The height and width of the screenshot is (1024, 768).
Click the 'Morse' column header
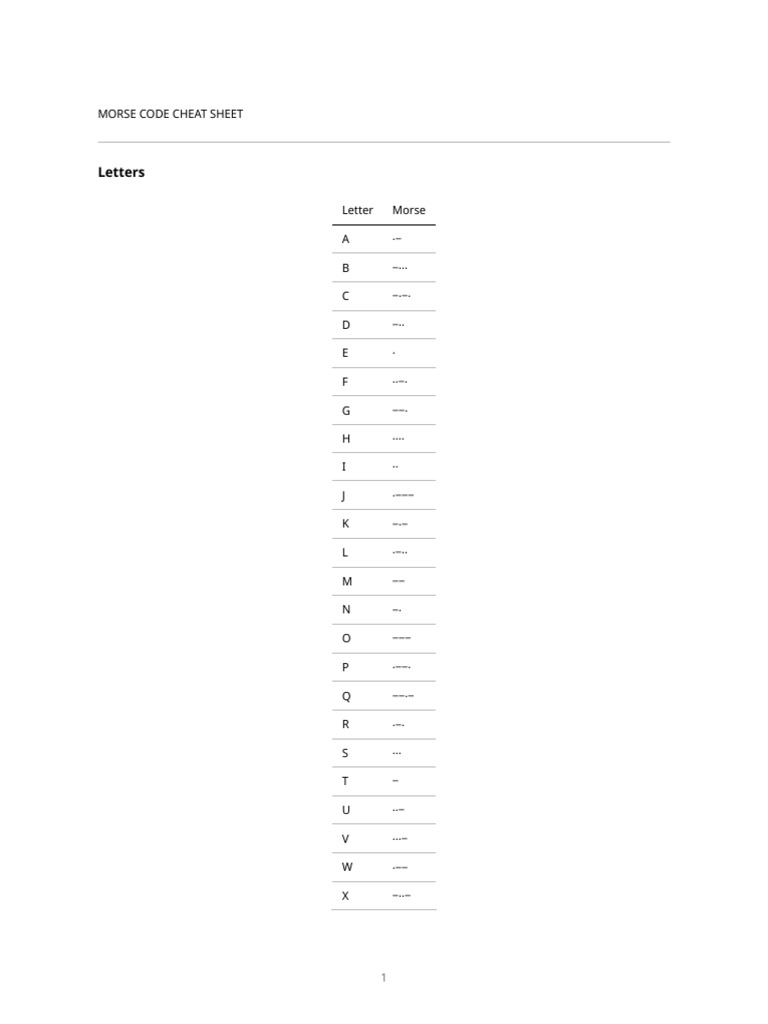click(409, 210)
